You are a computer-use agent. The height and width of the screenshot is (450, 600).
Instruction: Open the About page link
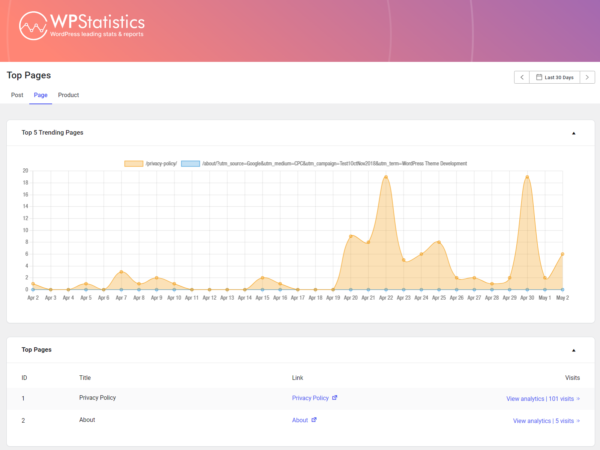(x=299, y=421)
